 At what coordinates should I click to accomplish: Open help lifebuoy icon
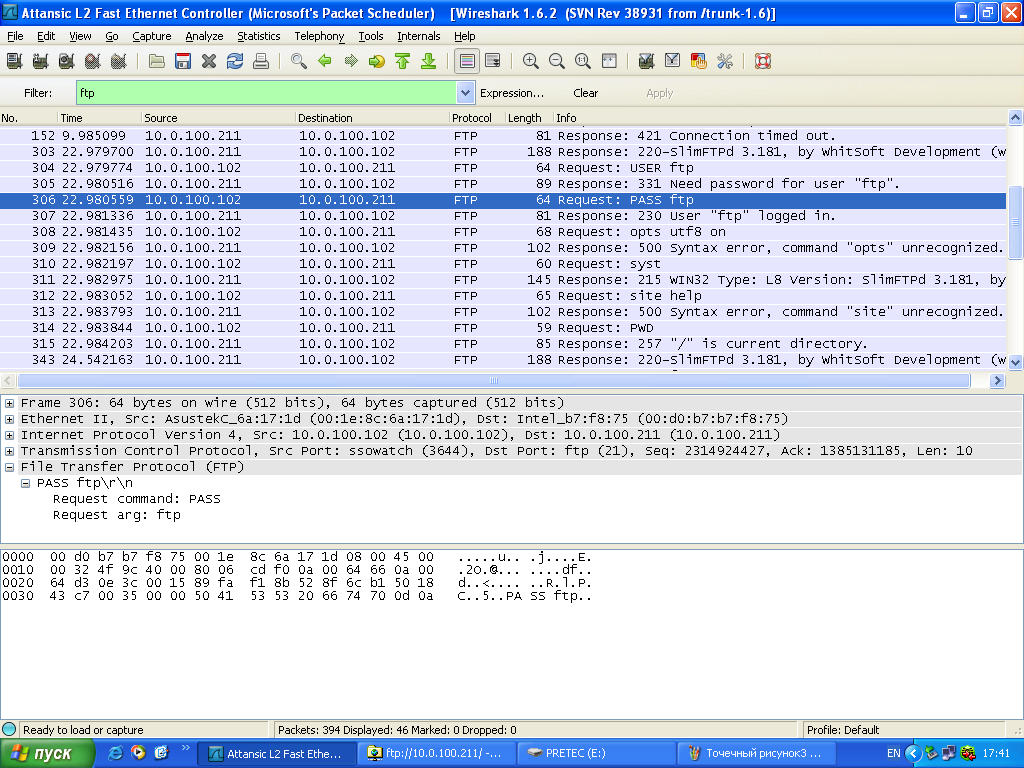point(763,61)
